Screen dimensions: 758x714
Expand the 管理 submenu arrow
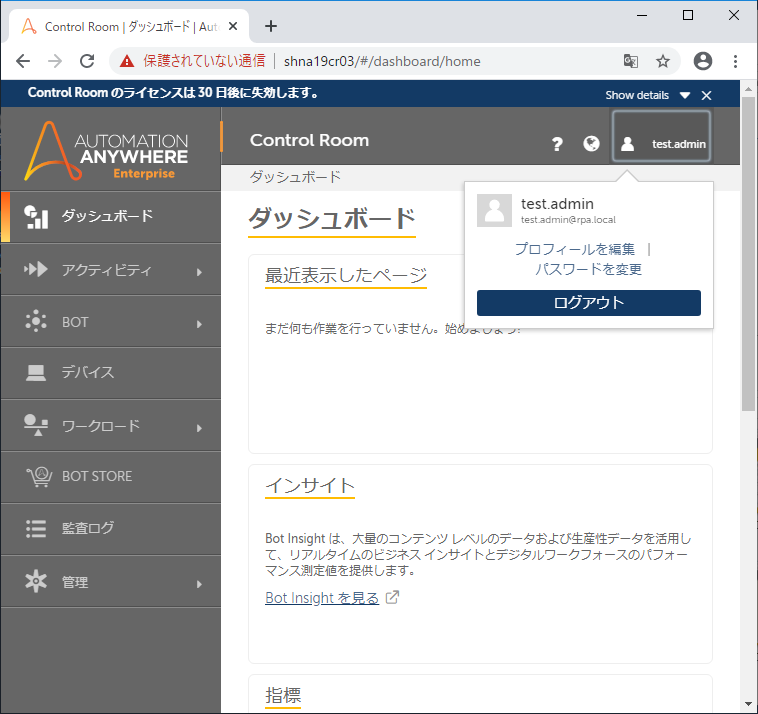pos(199,584)
